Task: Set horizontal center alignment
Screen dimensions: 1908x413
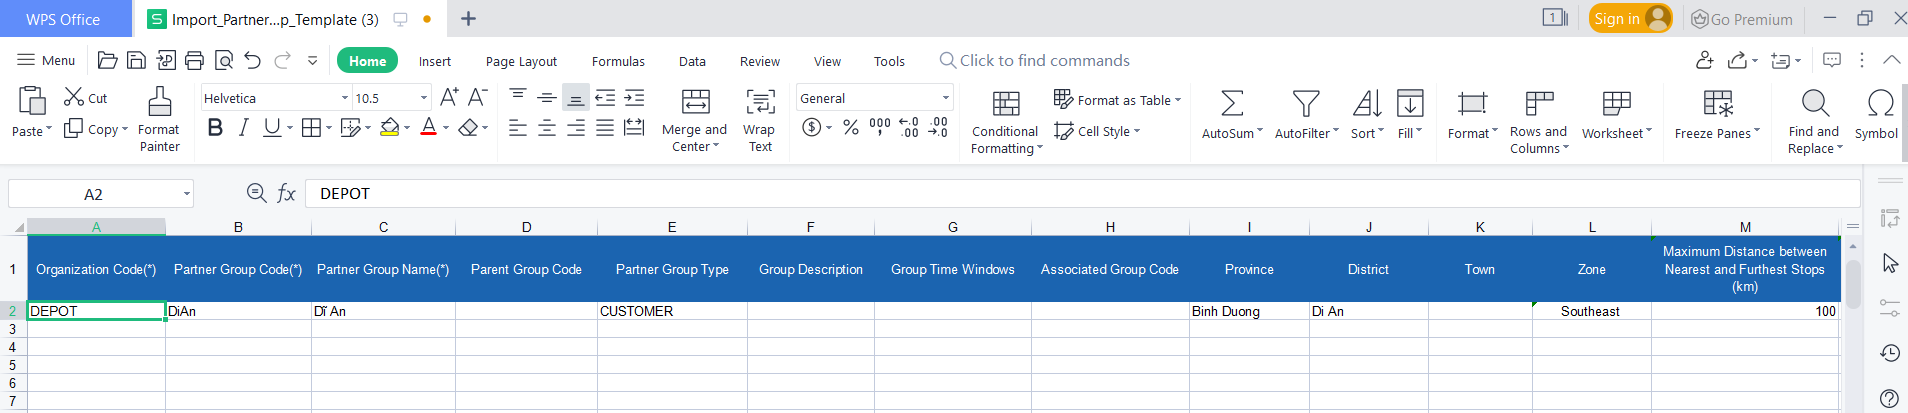Action: 547,128
